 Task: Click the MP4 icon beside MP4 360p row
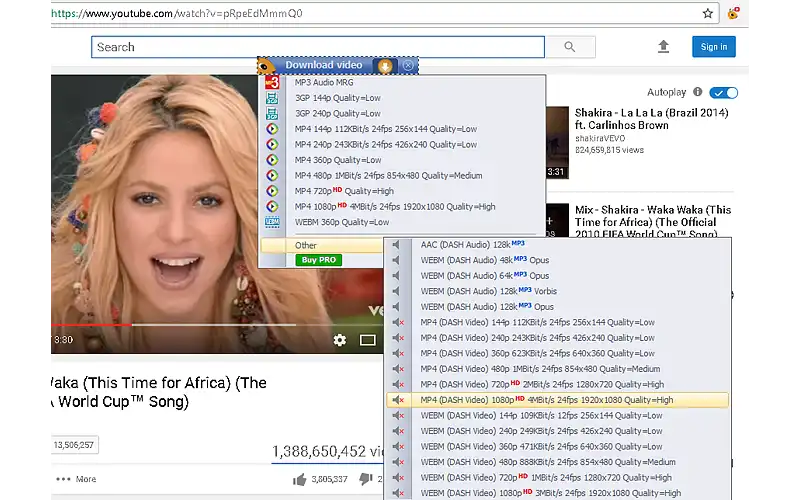tap(272, 160)
